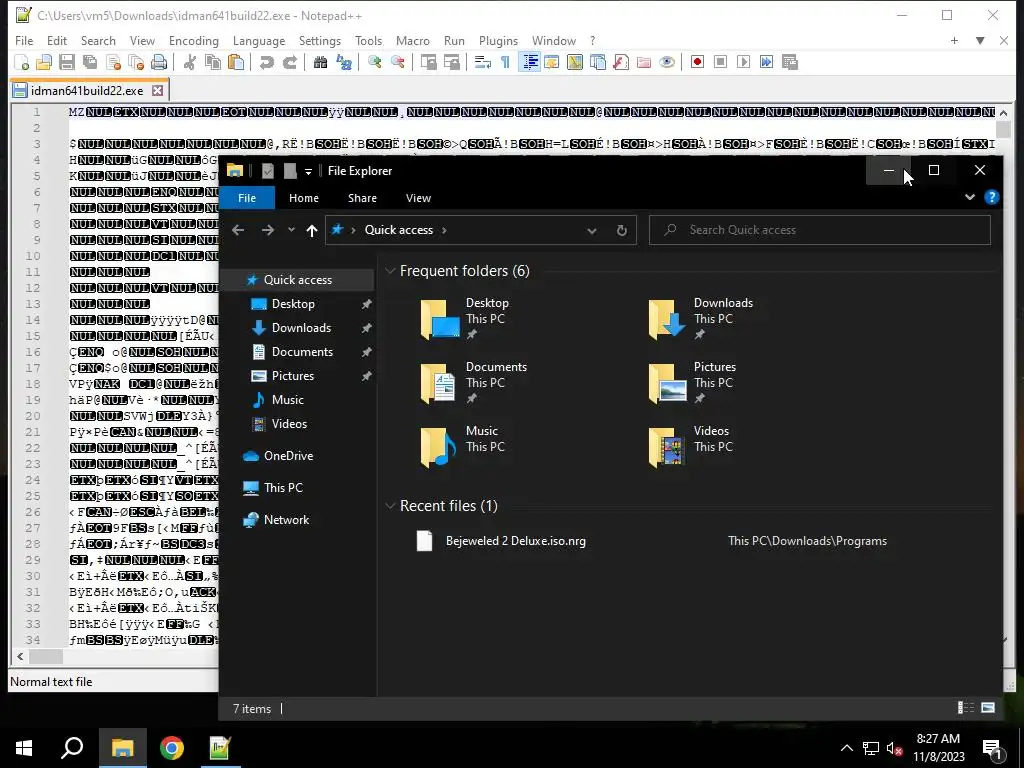Click Save All icon in Notepad++ toolbar

(89, 62)
